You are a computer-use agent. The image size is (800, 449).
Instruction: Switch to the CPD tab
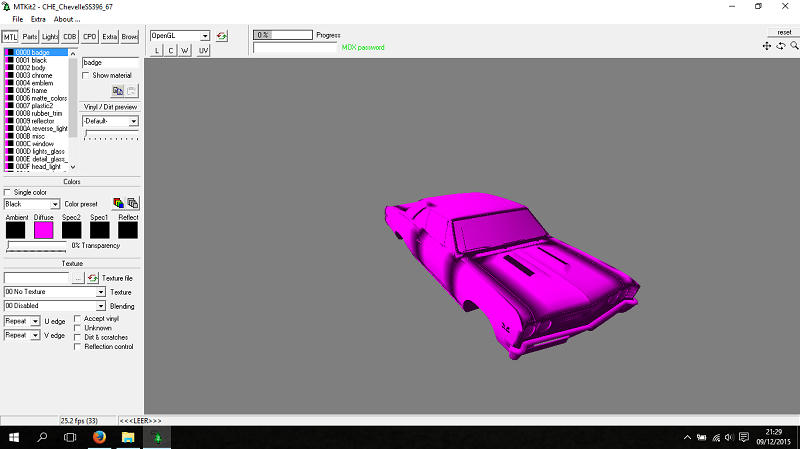[89, 37]
